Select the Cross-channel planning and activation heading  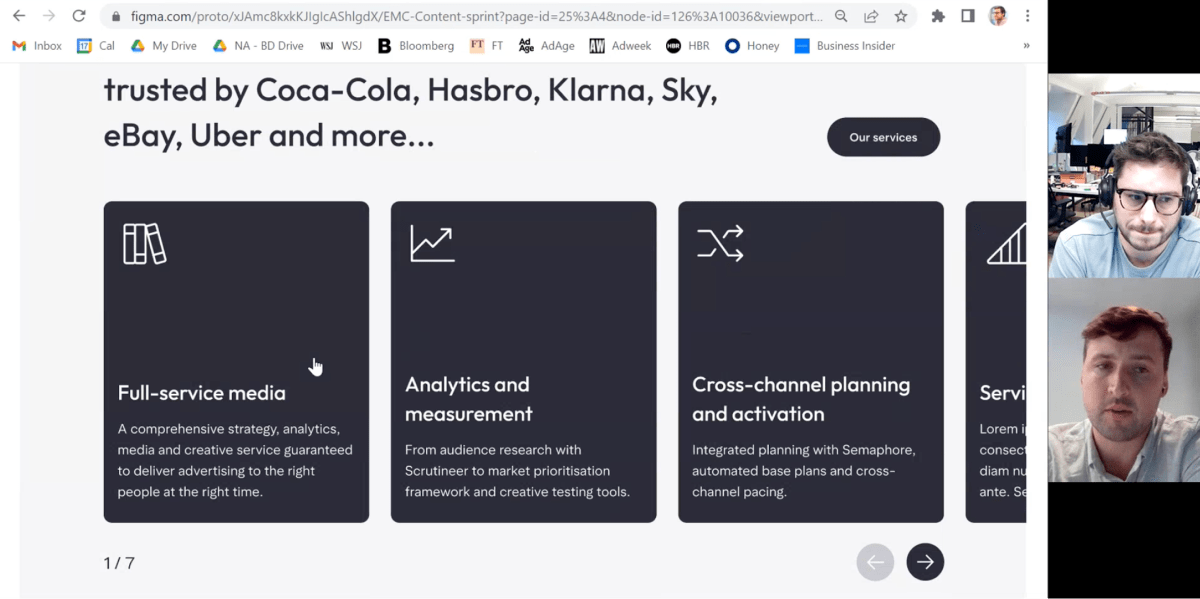(x=801, y=399)
